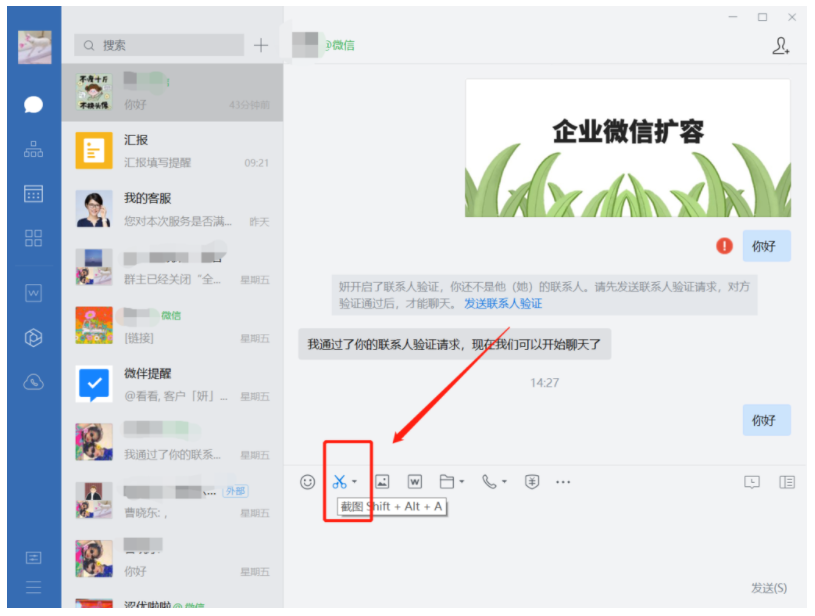This screenshot has width=815, height=616.
Task: Minimize the WeCom window
Action: [x=733, y=17]
